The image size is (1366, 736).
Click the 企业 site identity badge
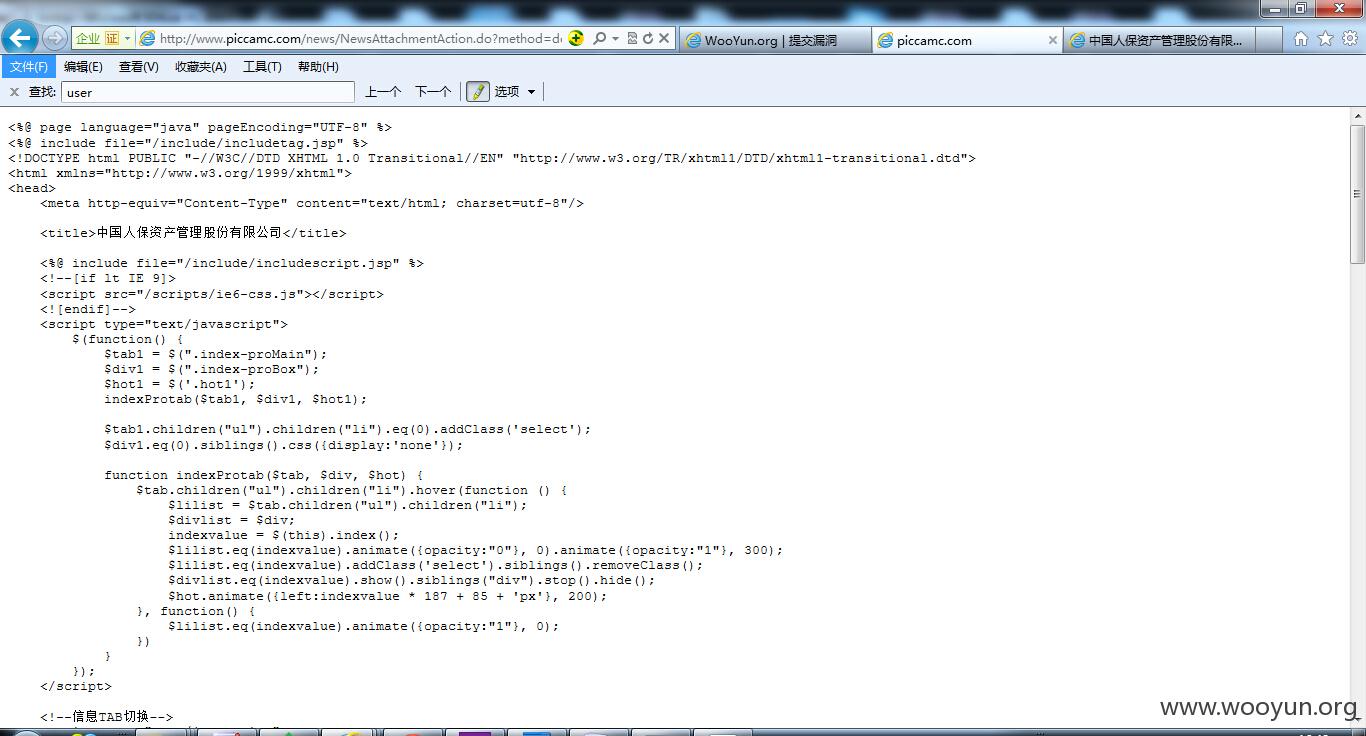pos(88,38)
